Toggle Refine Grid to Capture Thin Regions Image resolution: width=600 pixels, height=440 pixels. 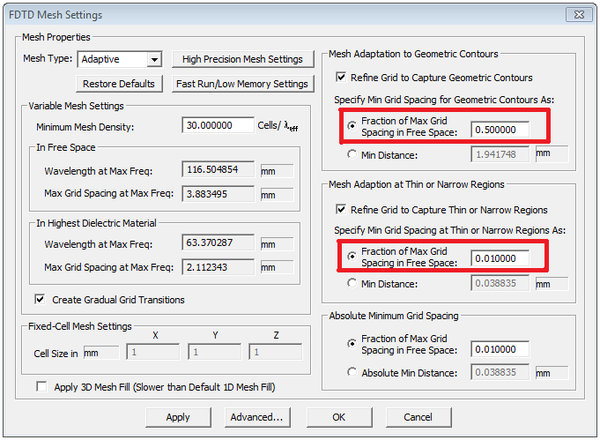coord(343,209)
